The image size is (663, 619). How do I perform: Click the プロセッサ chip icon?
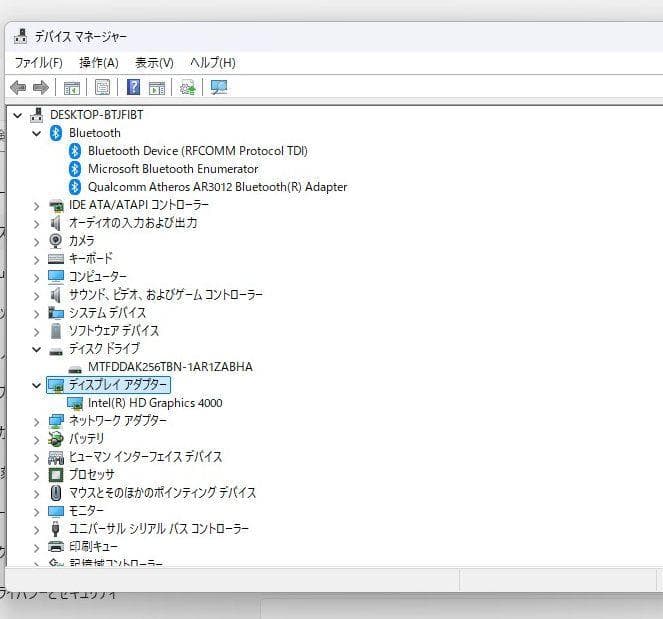point(56,475)
